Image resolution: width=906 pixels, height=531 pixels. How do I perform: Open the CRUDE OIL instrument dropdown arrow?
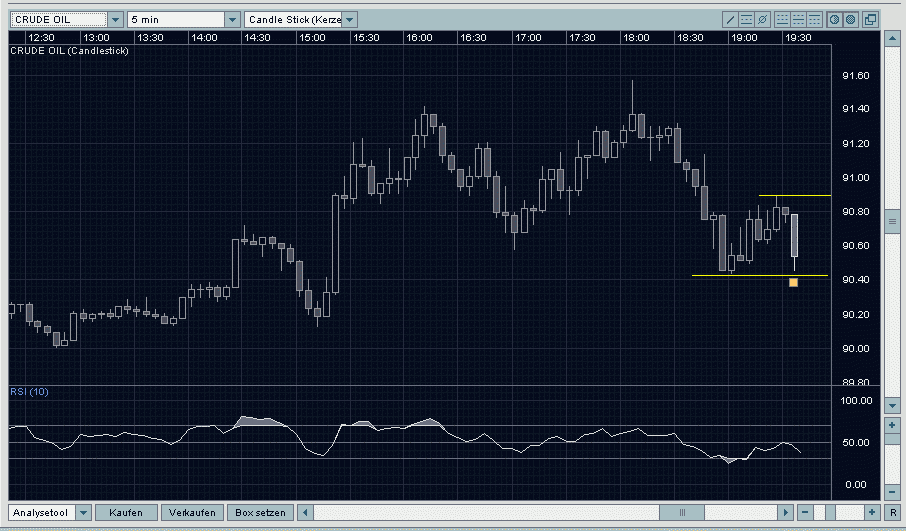[116, 20]
